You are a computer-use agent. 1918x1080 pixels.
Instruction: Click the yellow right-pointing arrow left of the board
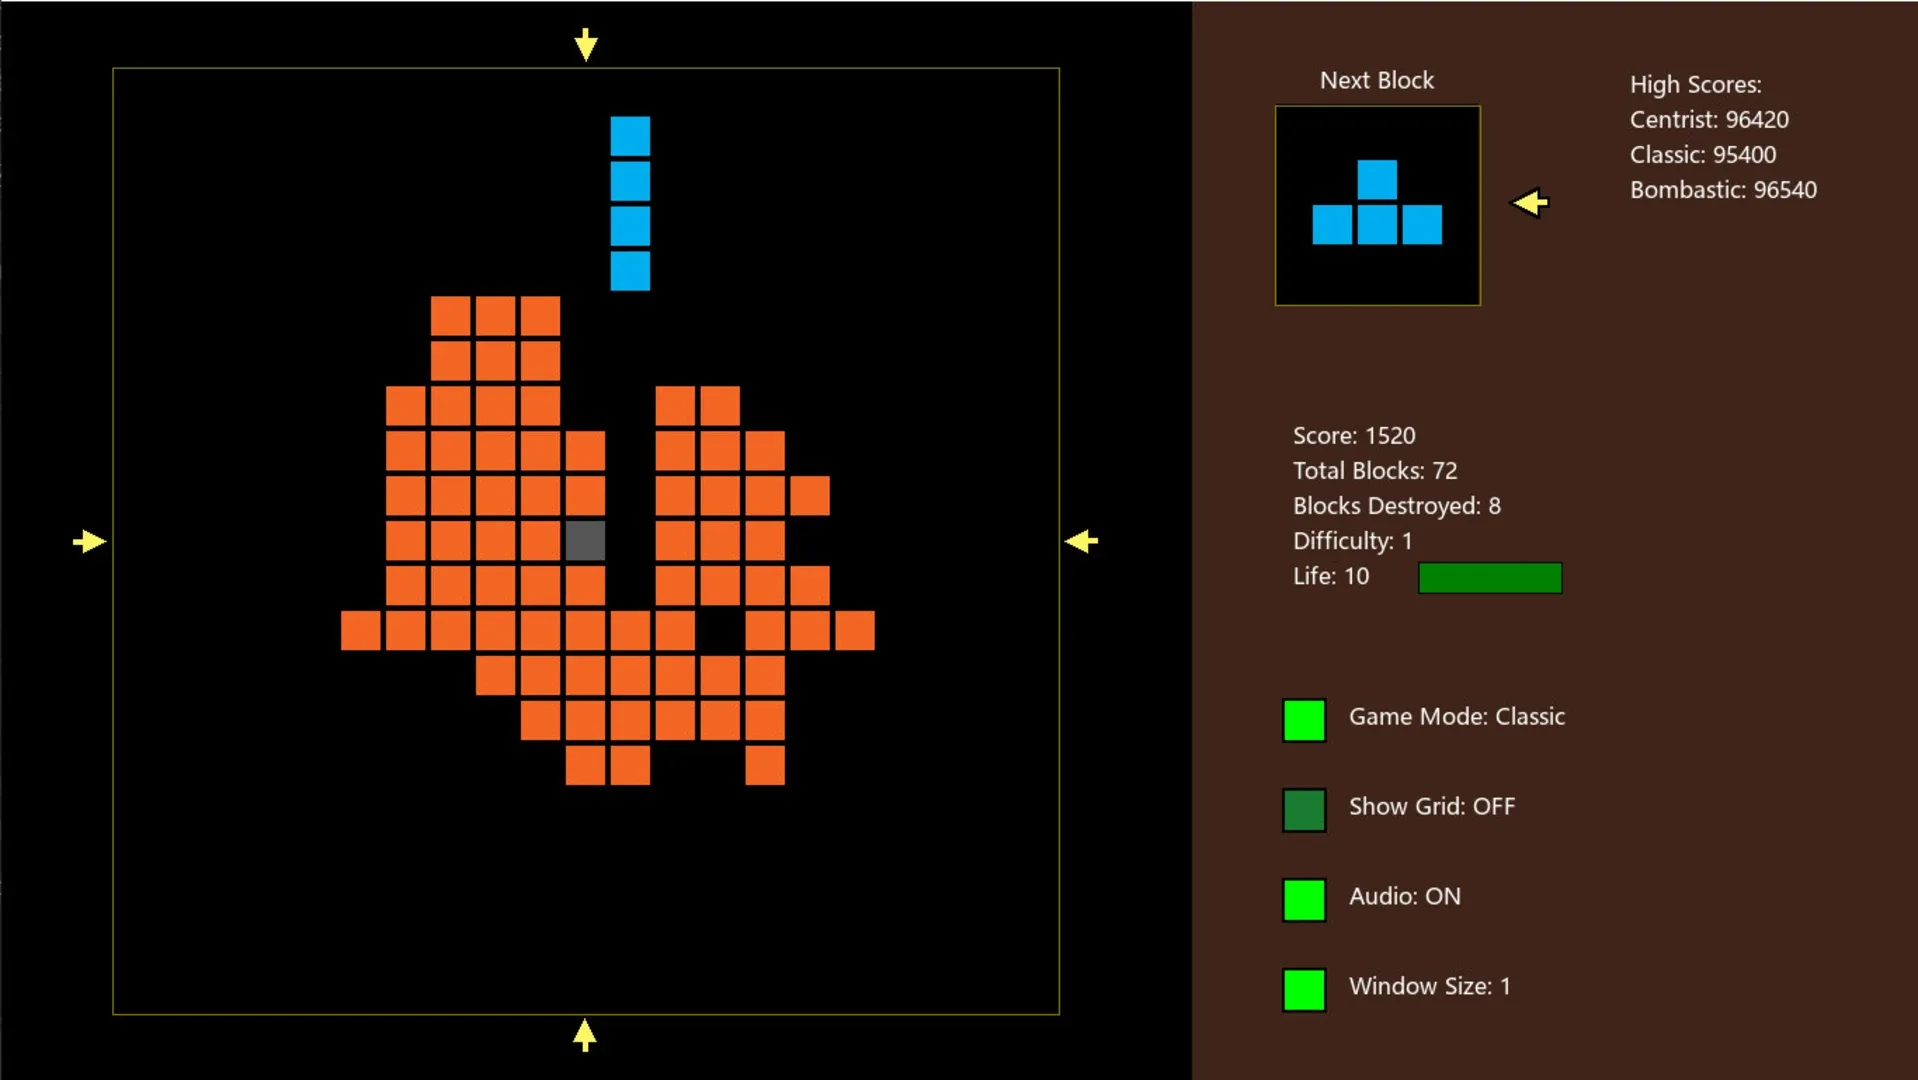tap(89, 541)
